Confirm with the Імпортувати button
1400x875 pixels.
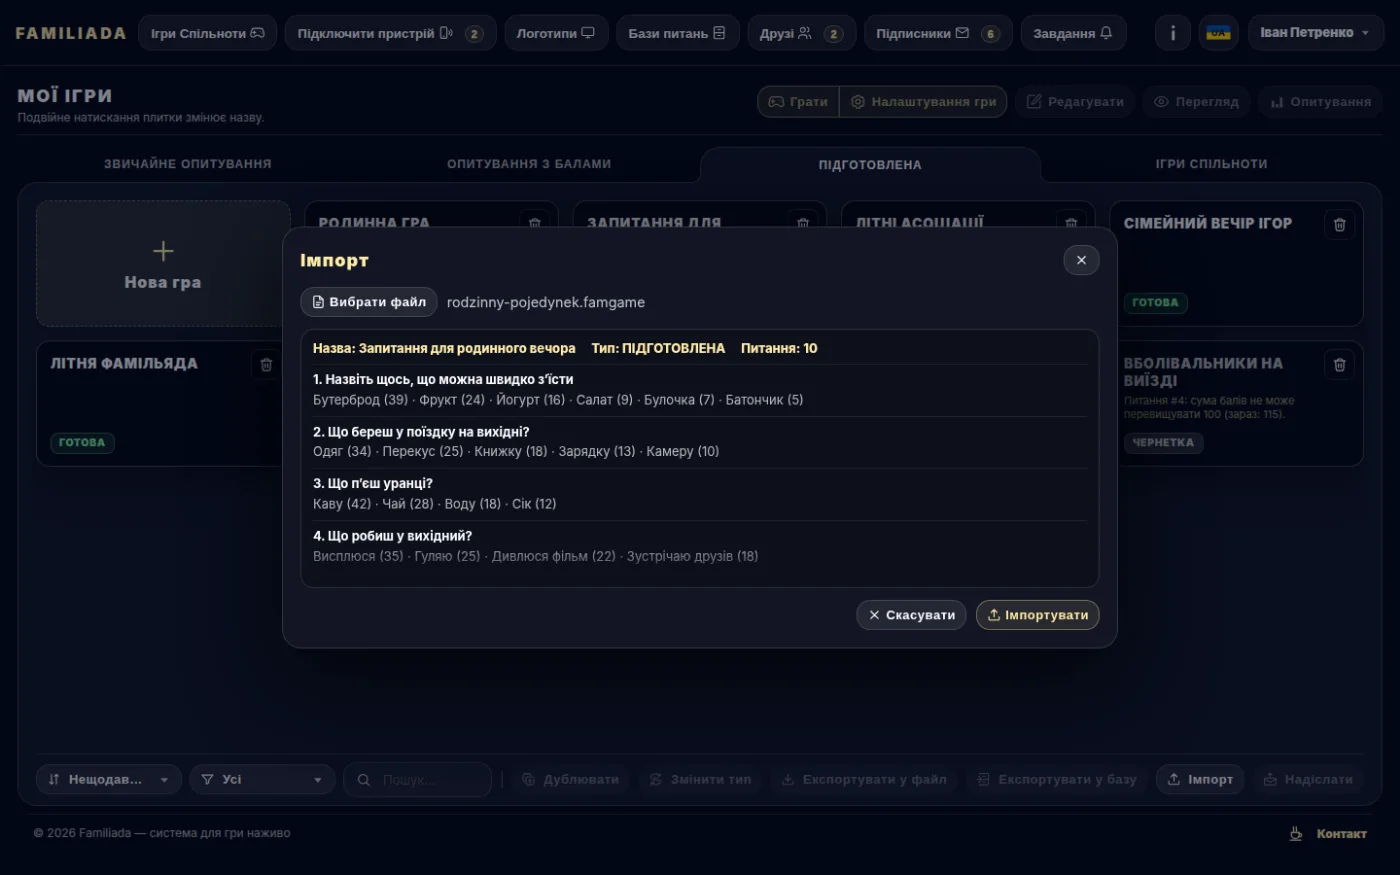1038,615
